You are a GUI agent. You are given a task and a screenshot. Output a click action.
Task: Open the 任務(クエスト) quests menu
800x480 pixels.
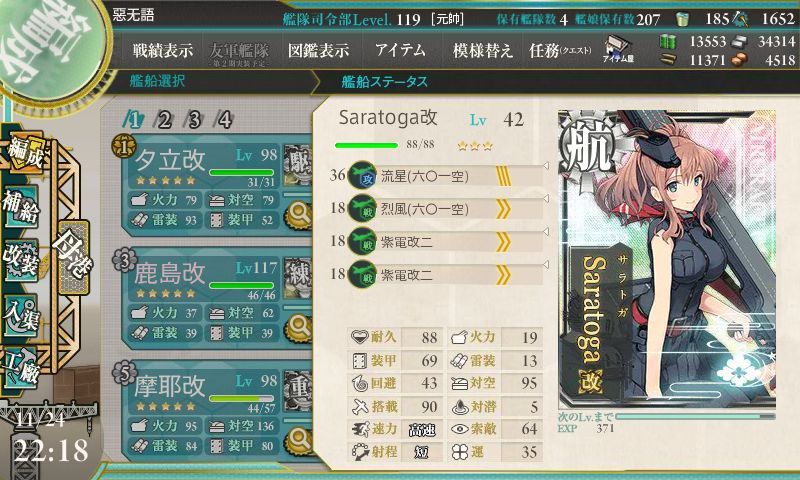tap(560, 50)
